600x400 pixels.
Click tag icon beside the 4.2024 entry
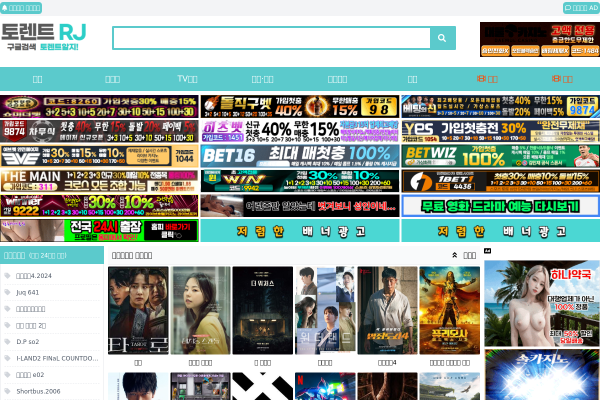7,276
